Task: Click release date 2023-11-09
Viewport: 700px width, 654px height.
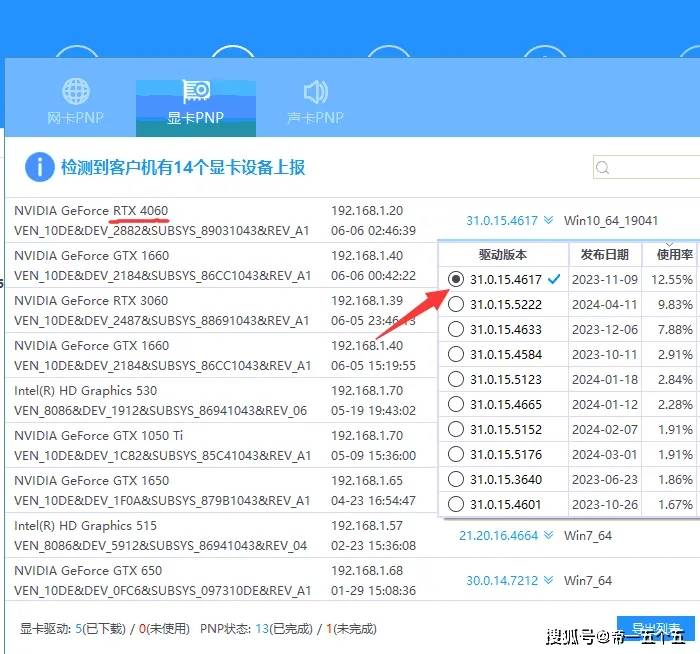Action: point(605,280)
